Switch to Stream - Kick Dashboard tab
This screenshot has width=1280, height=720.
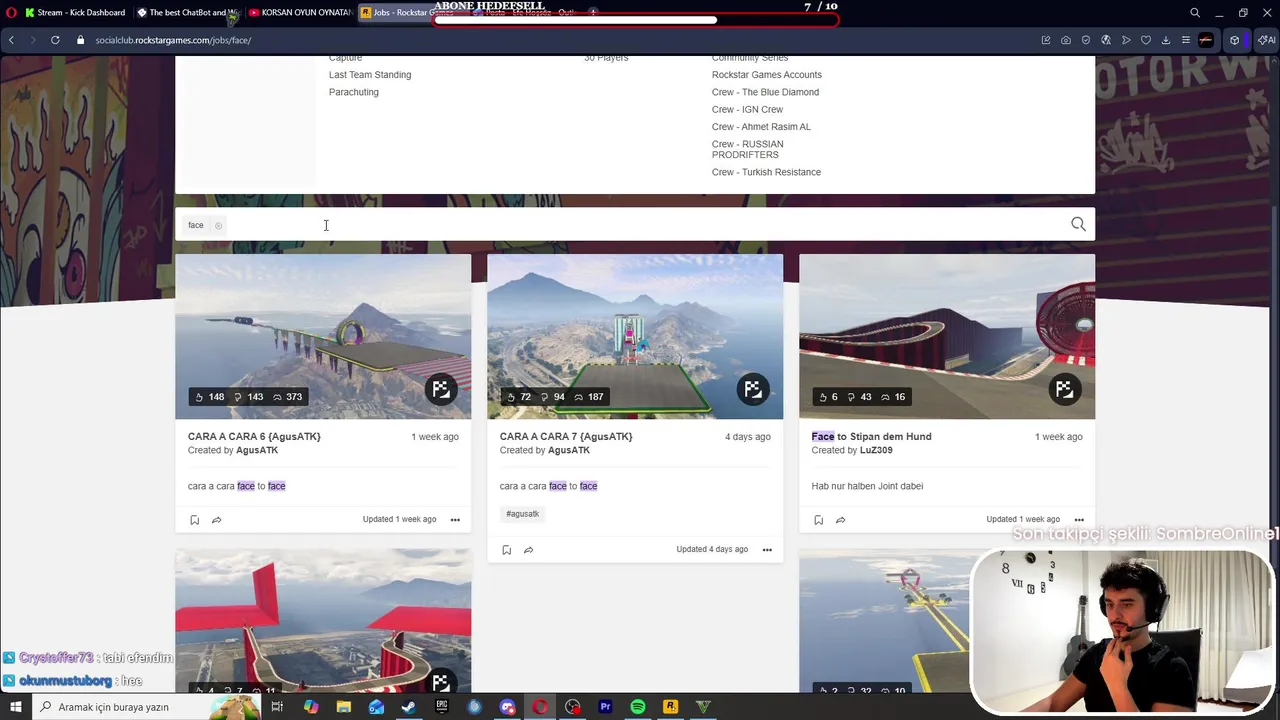[75, 13]
